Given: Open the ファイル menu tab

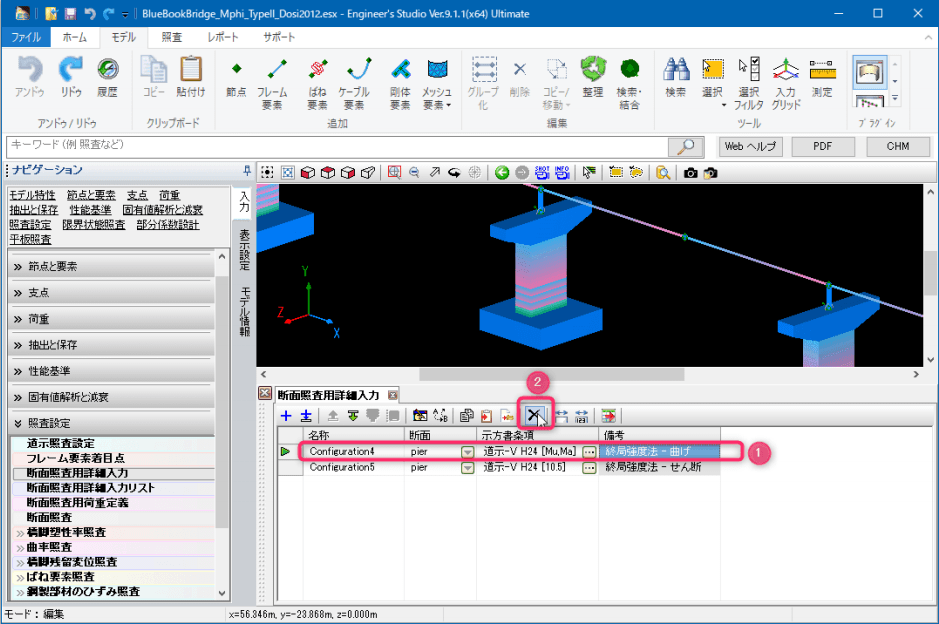Looking at the screenshot, I should point(25,36).
